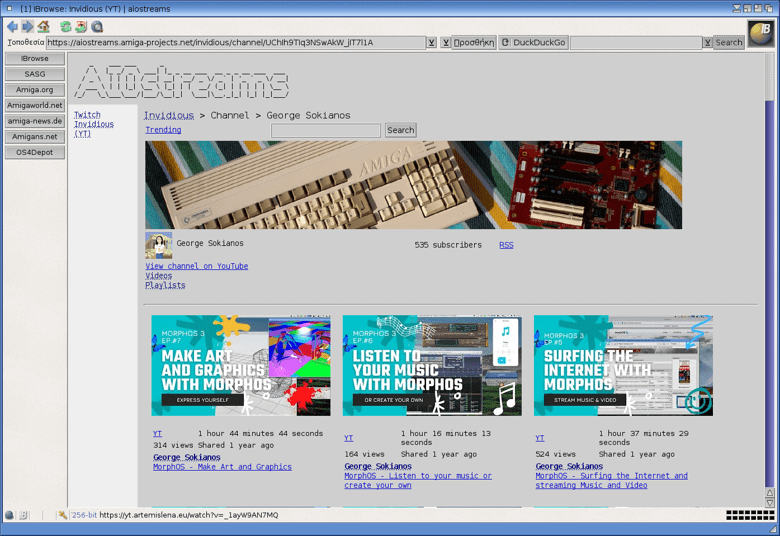Reload the page with the toolbar icon
The image size is (780, 536).
(x=66, y=27)
